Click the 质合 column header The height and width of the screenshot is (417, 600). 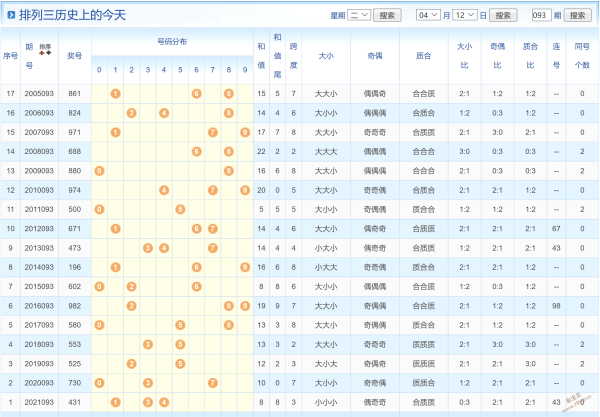424,56
